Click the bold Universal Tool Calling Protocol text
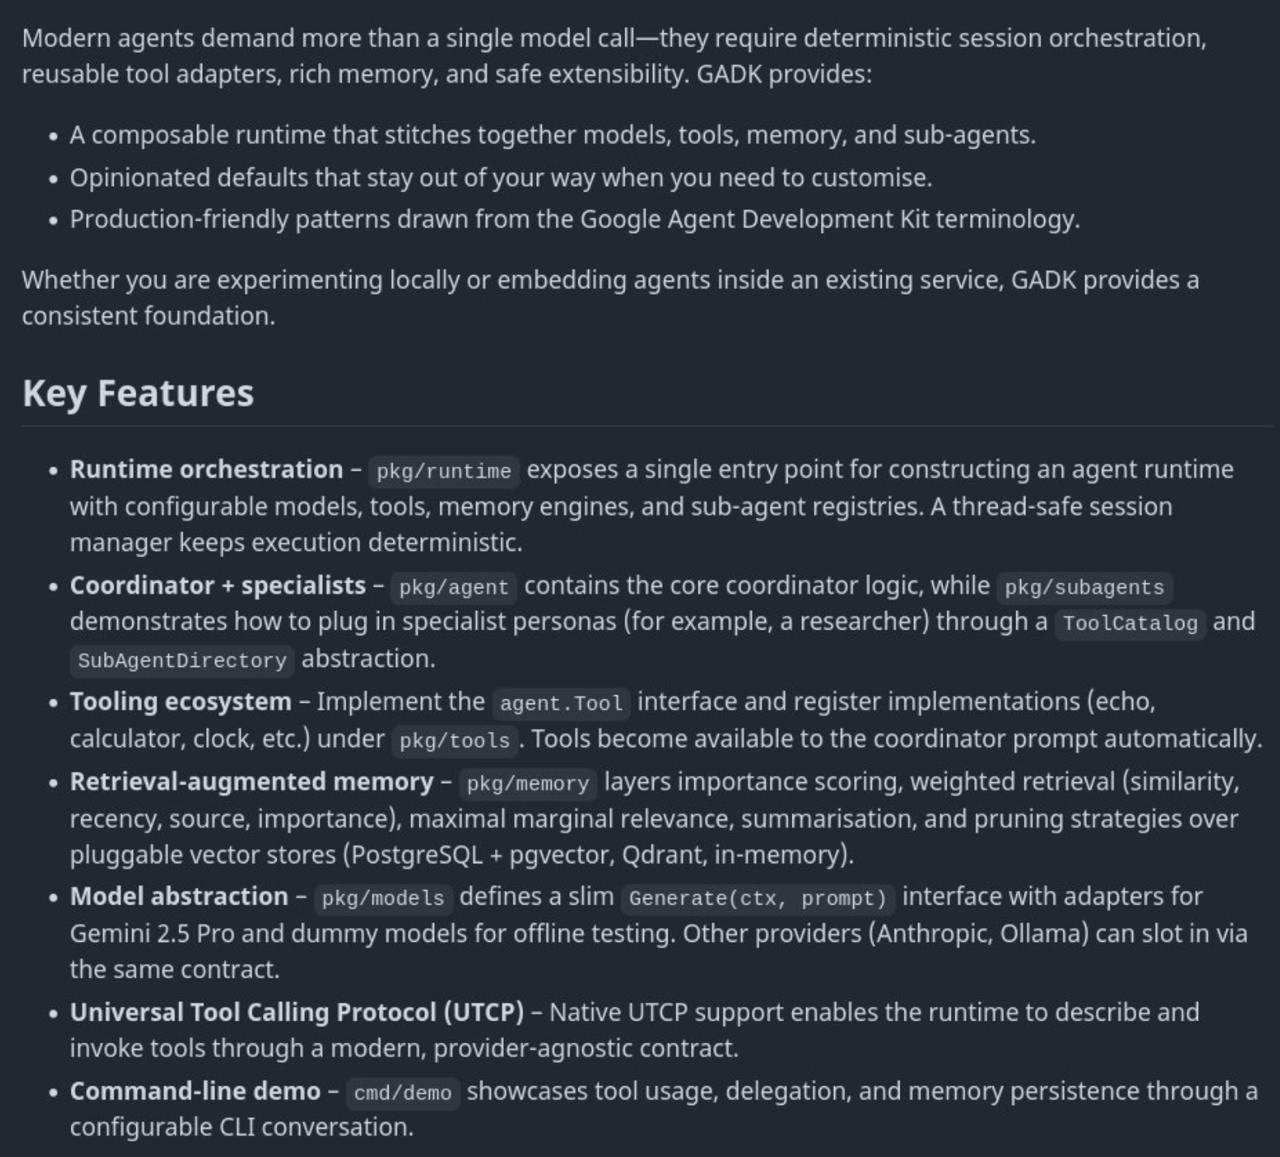This screenshot has height=1157, width=1280. tap(297, 1012)
